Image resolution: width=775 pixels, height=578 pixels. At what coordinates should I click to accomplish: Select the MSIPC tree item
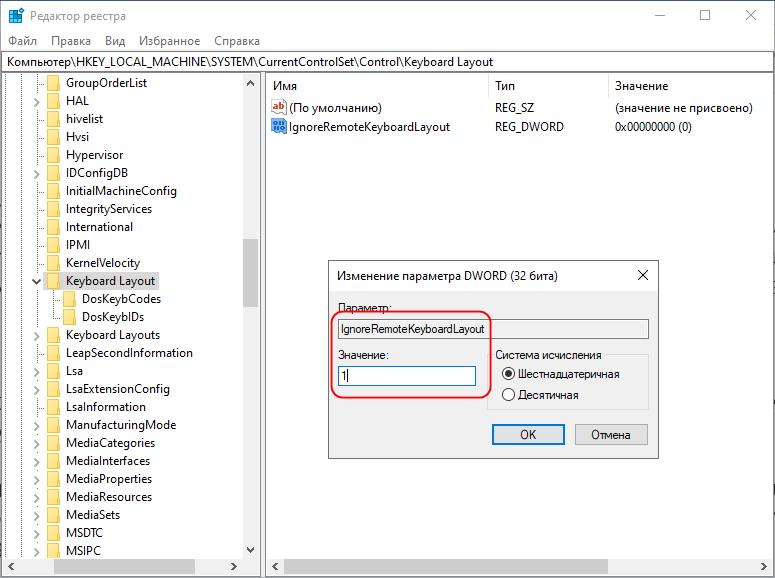click(x=83, y=551)
